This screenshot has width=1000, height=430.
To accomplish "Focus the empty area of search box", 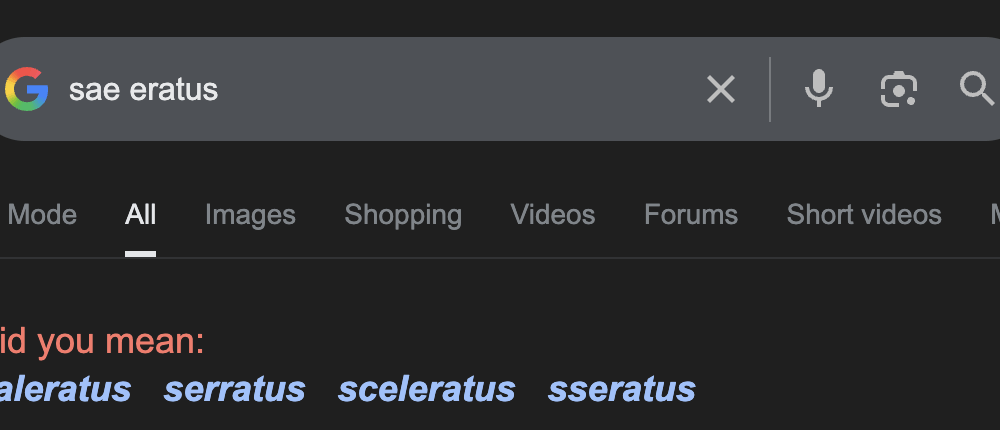I will (450, 90).
